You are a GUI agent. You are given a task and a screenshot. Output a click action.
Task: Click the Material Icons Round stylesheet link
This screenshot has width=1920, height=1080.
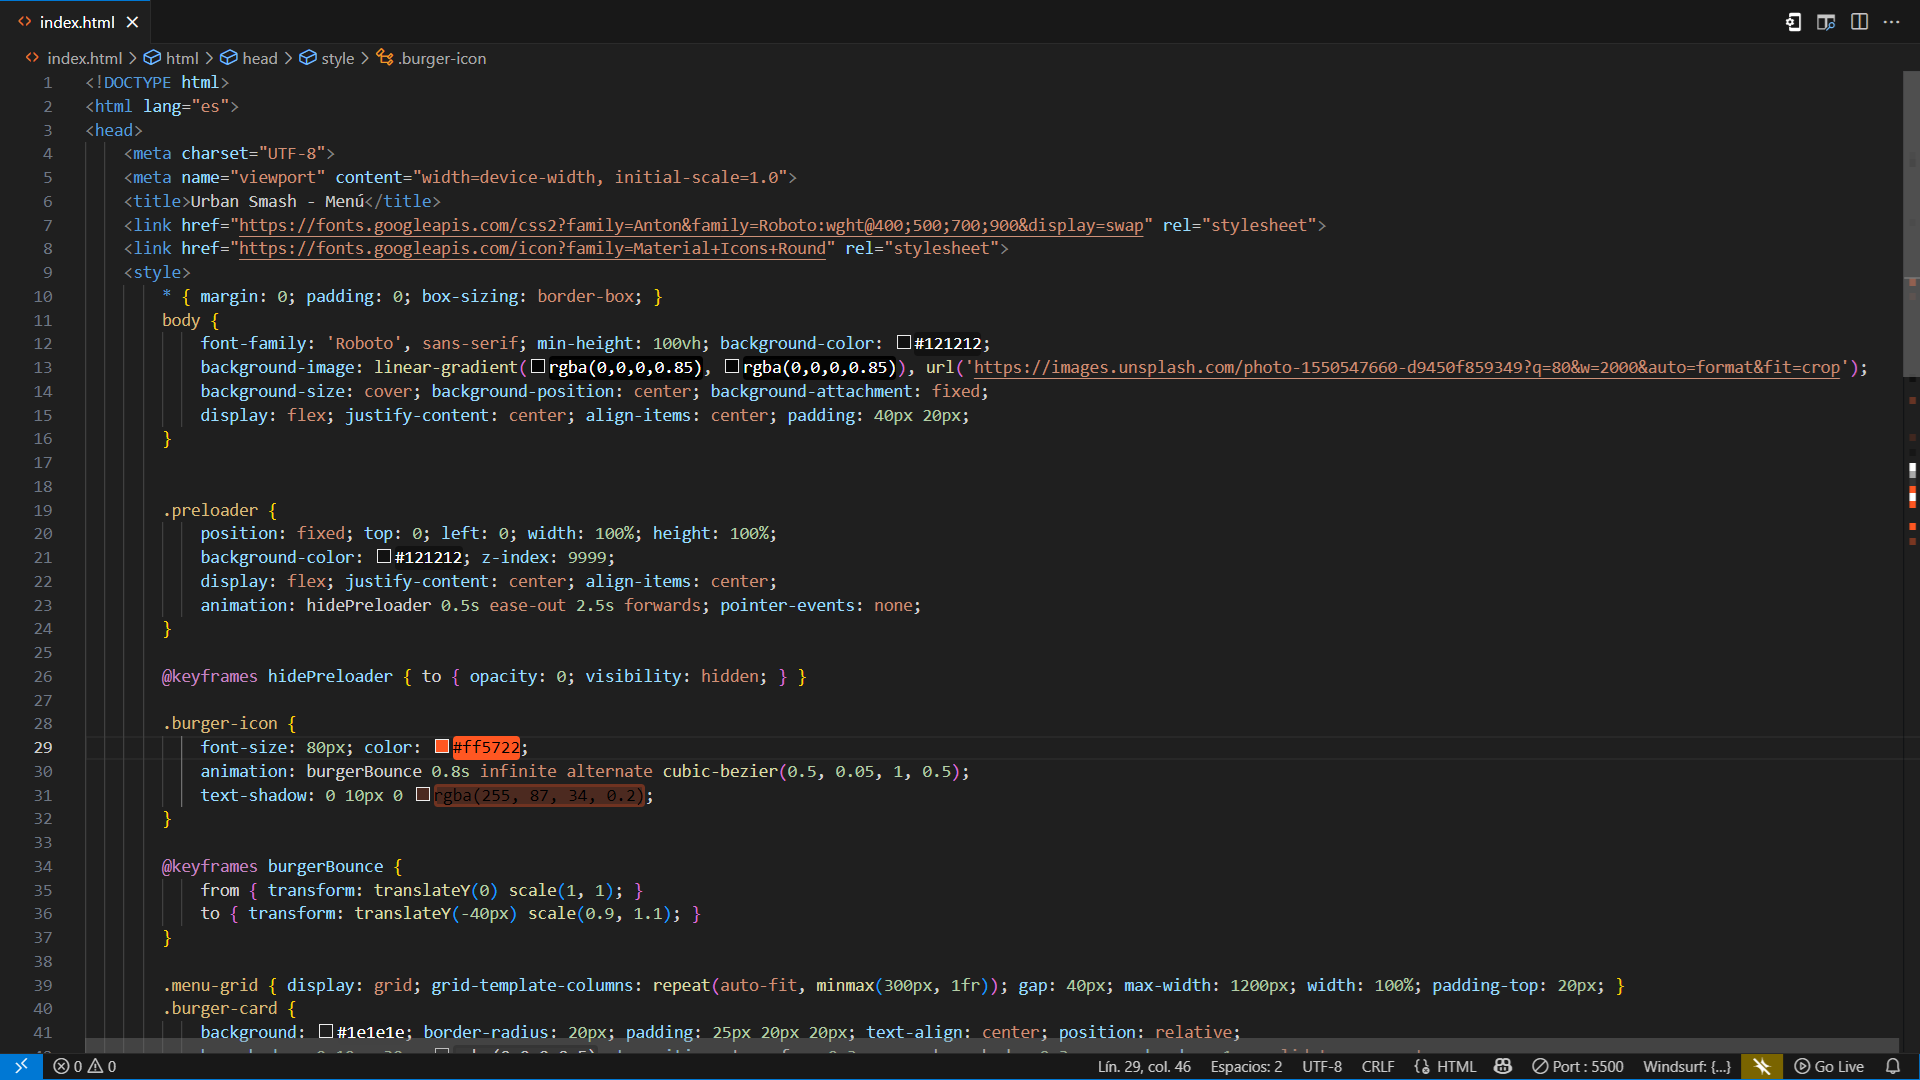(x=532, y=249)
